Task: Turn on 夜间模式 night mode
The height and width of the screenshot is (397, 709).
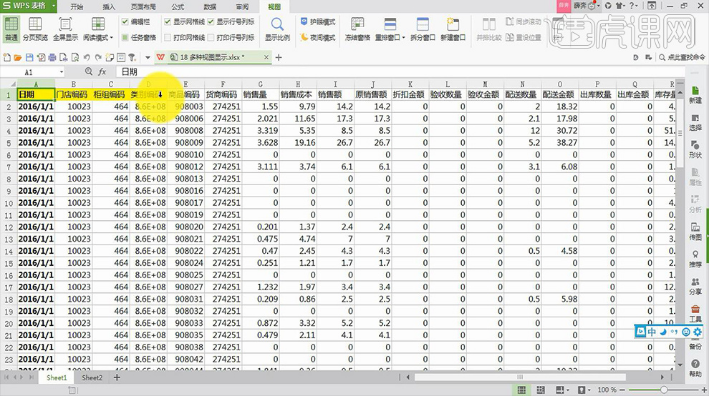Action: (318, 37)
